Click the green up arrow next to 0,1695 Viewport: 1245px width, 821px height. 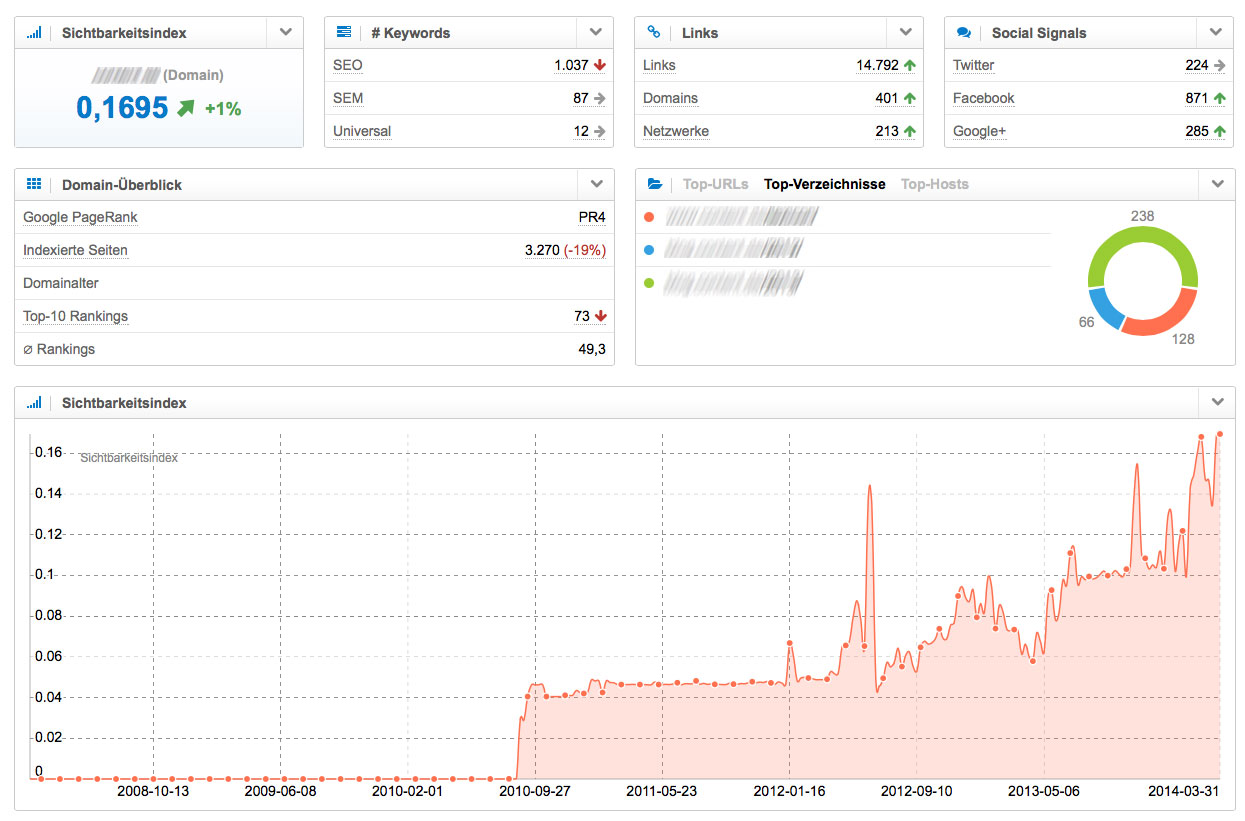tap(184, 108)
